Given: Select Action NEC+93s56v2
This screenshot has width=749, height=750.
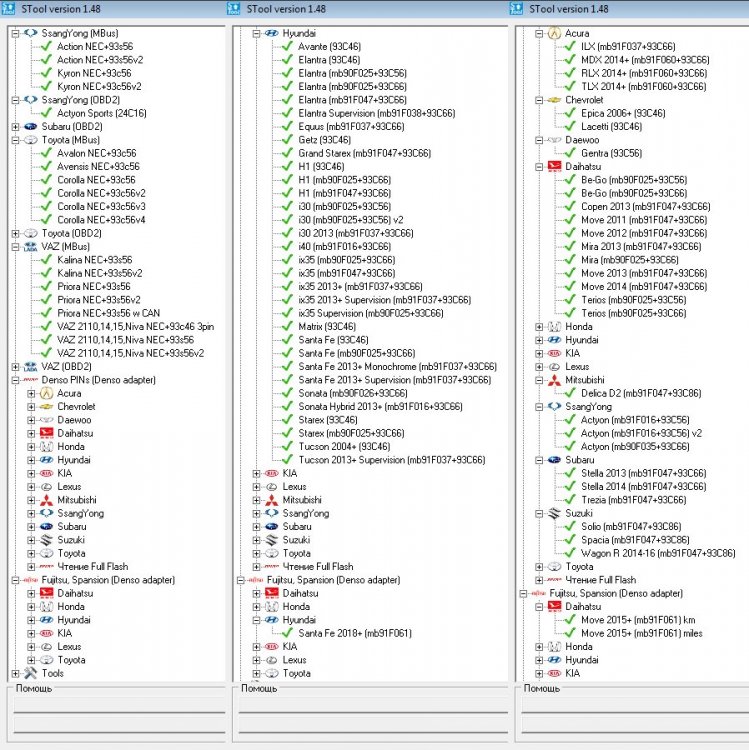Looking at the screenshot, I should [100, 60].
